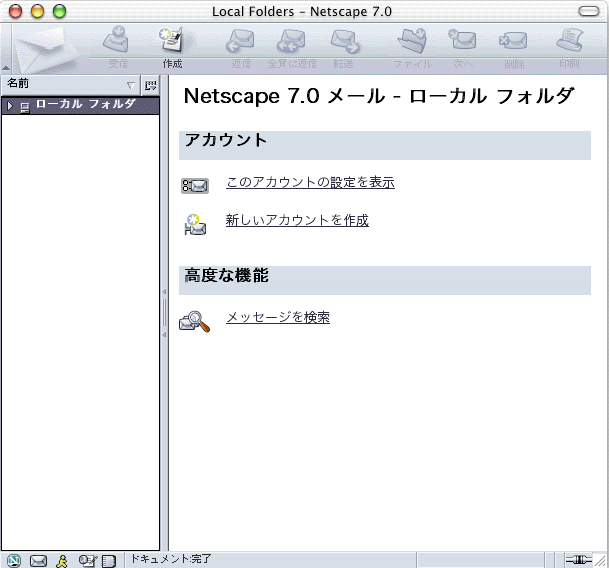This screenshot has height=568, width=609.
Task: Click the account settings envelope icon
Action: (x=195, y=186)
